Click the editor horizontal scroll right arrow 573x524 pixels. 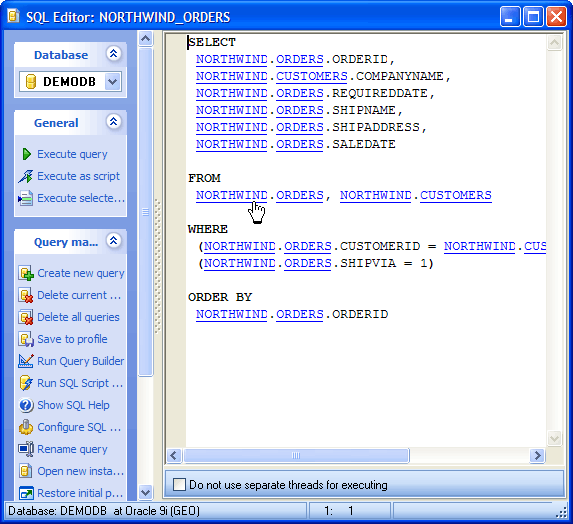(538, 456)
